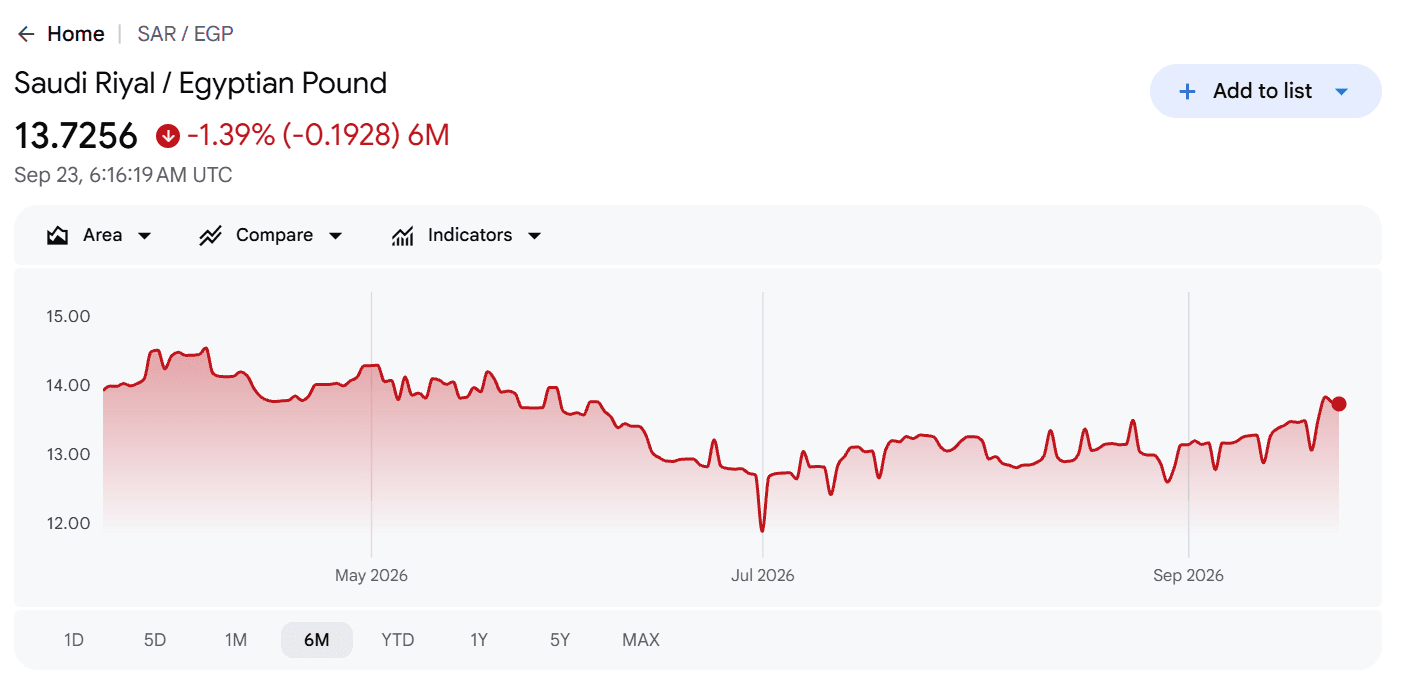Choose the YTD range tab
This screenshot has height=683, width=1412.
tap(398, 640)
